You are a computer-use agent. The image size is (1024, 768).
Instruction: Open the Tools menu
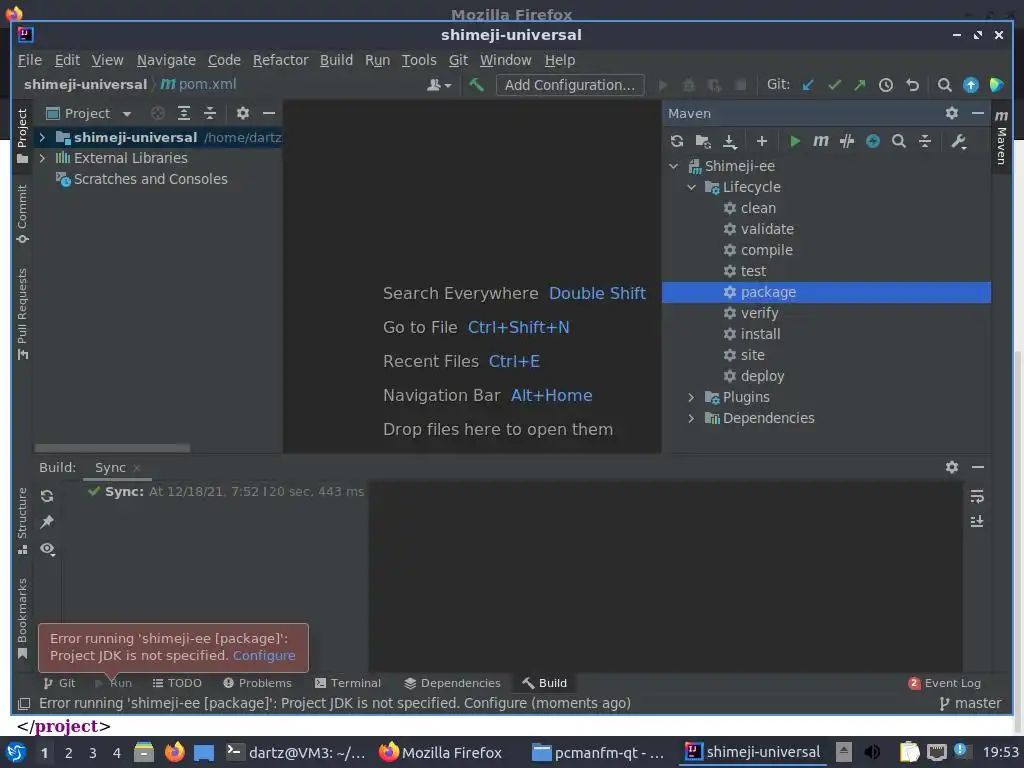[419, 60]
